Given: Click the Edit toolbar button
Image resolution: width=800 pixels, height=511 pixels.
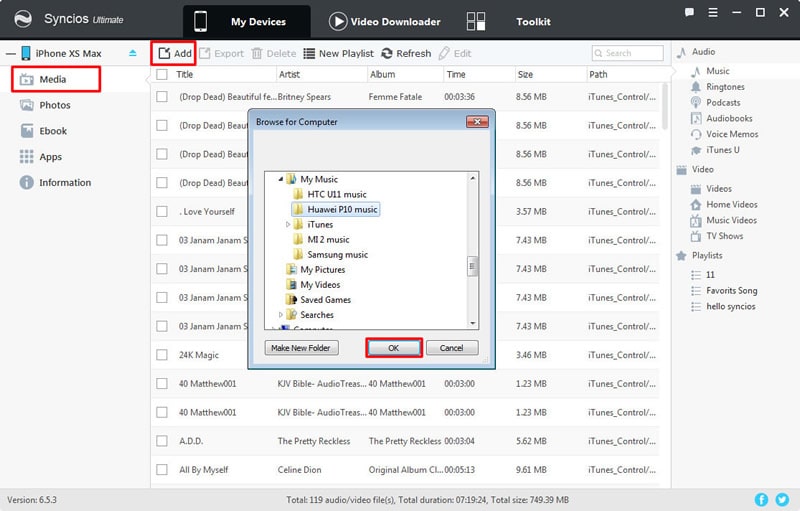Looking at the screenshot, I should click(455, 53).
